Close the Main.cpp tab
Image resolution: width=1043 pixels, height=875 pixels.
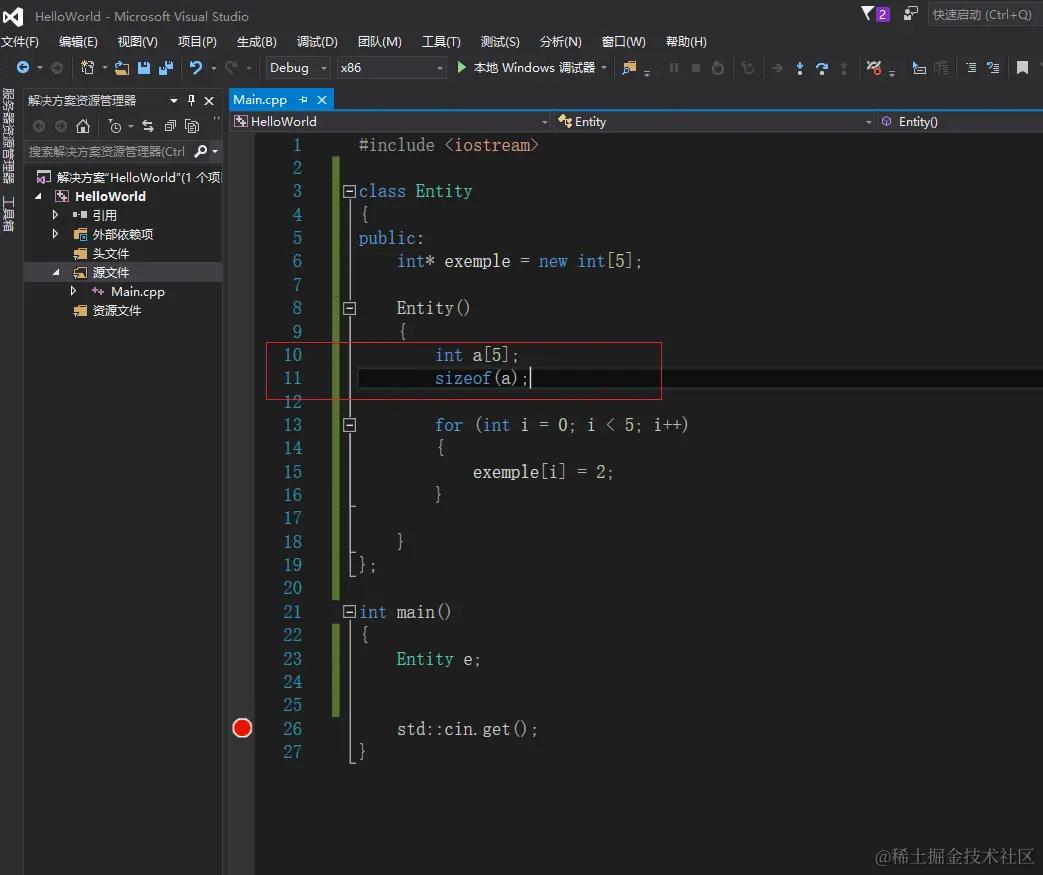point(322,100)
